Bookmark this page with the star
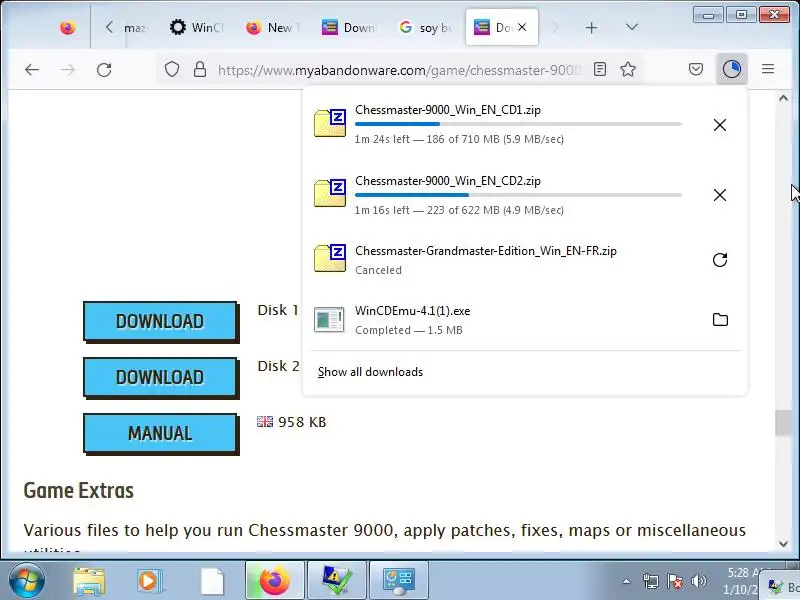Image resolution: width=800 pixels, height=600 pixels. [628, 69]
